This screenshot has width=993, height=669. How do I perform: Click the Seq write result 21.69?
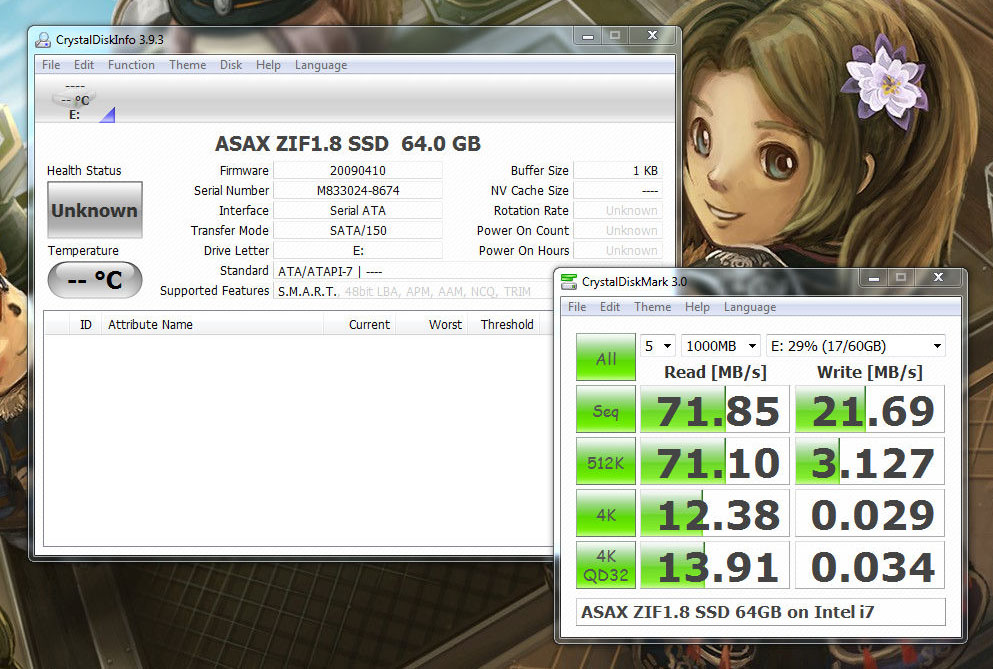point(870,409)
